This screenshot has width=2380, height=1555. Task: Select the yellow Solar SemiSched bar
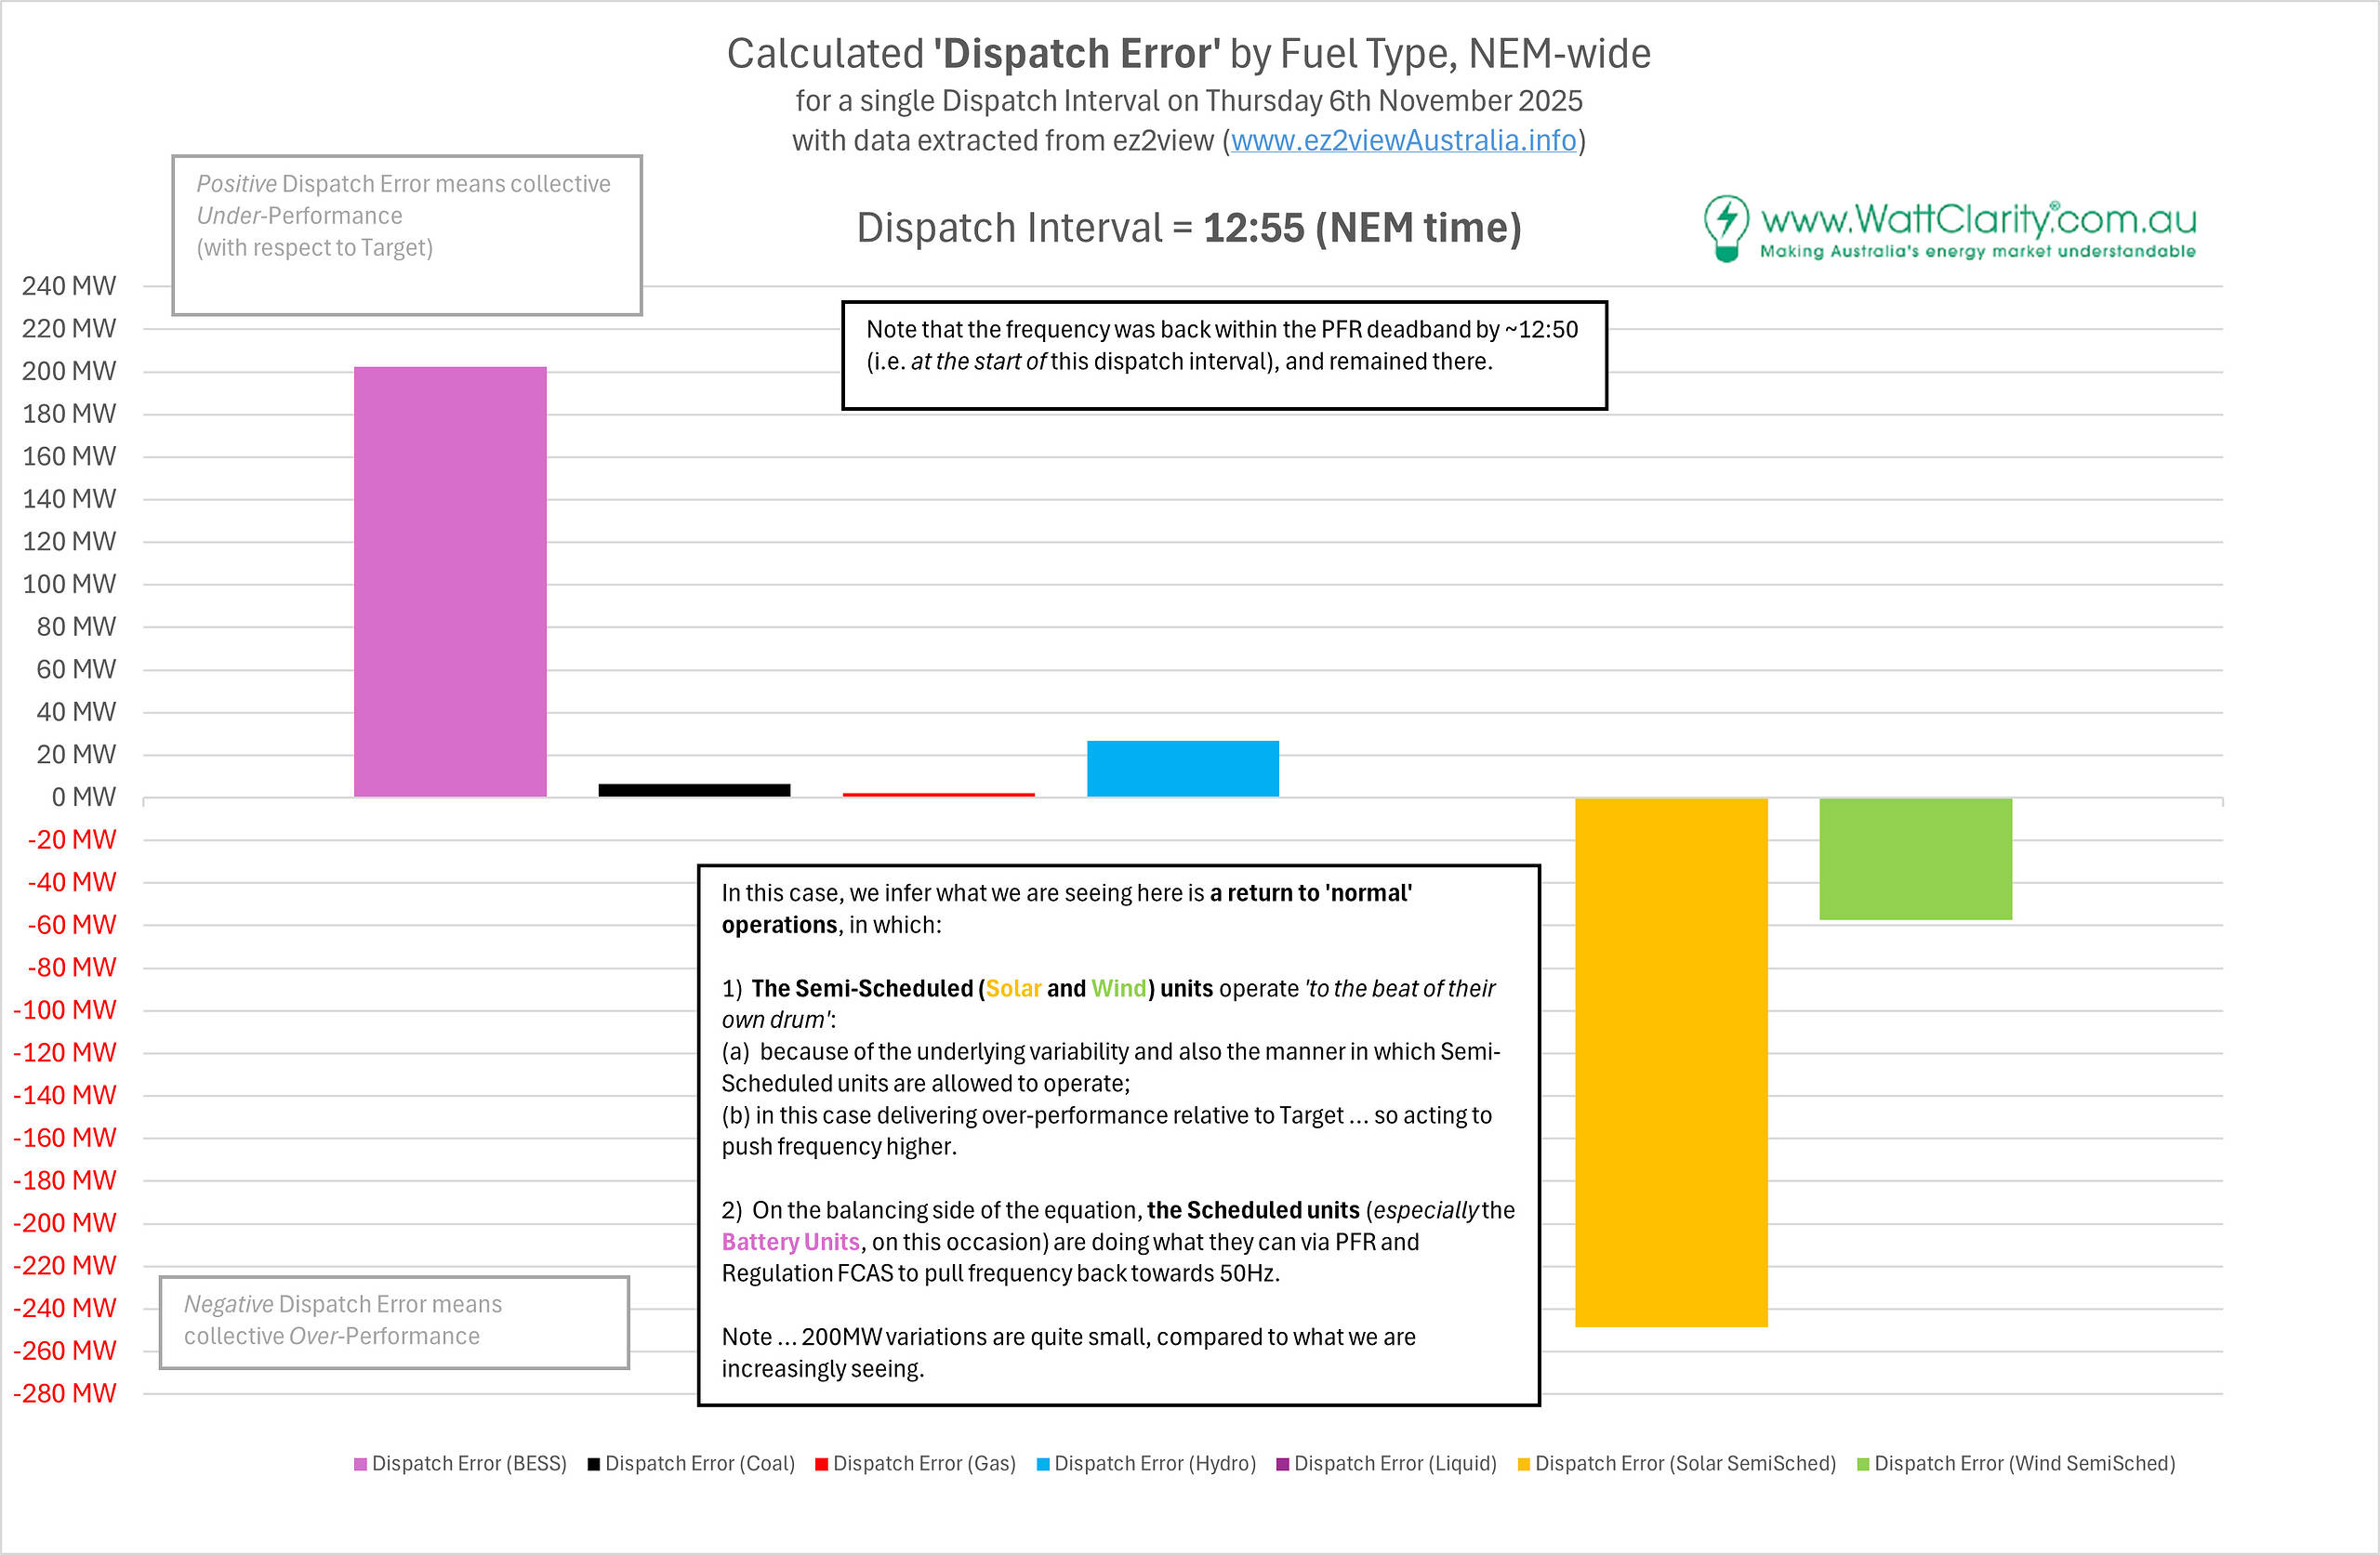coord(1671,1061)
